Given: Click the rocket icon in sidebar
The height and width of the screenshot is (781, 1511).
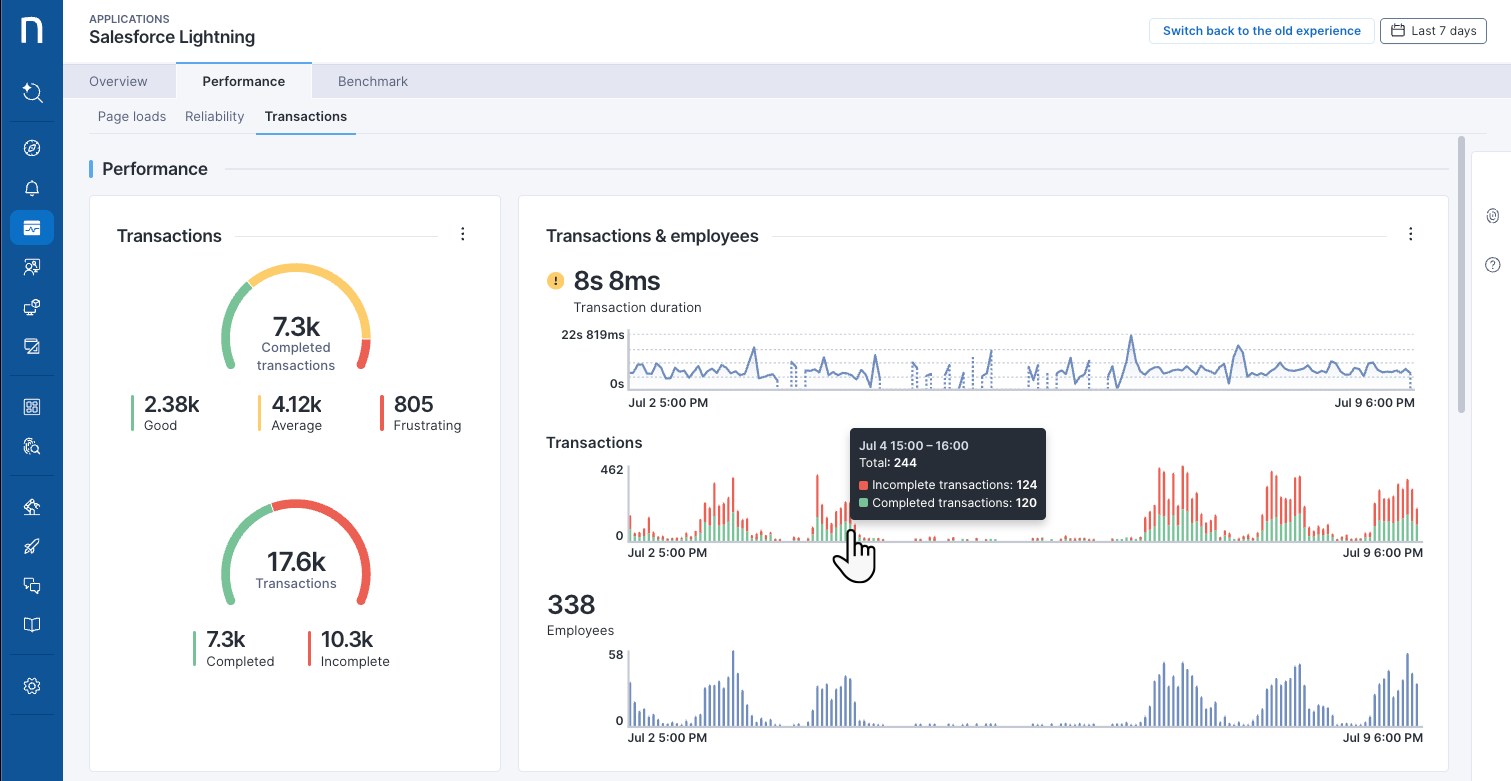Looking at the screenshot, I should pyautogui.click(x=32, y=546).
